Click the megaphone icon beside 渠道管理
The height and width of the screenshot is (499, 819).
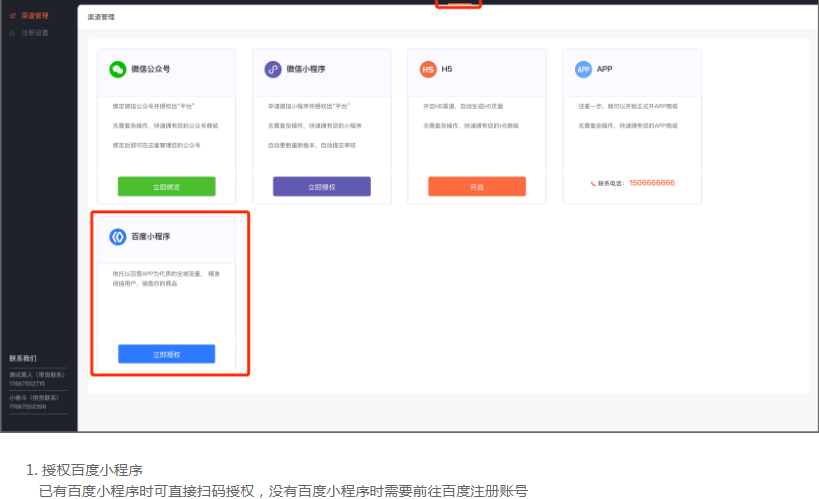tap(13, 16)
